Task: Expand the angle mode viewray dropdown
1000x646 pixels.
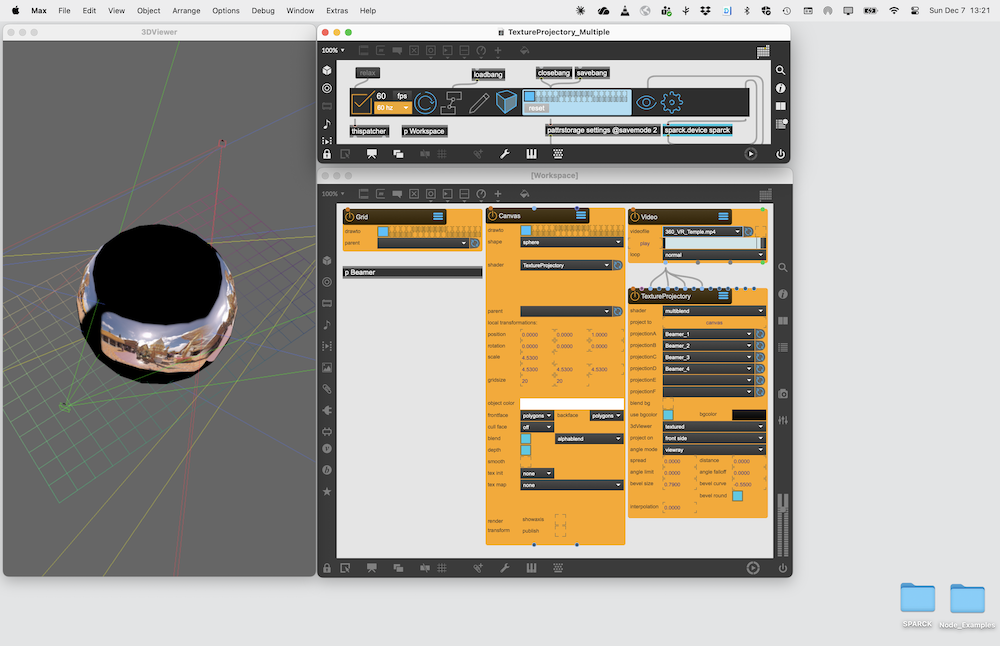Action: 713,450
